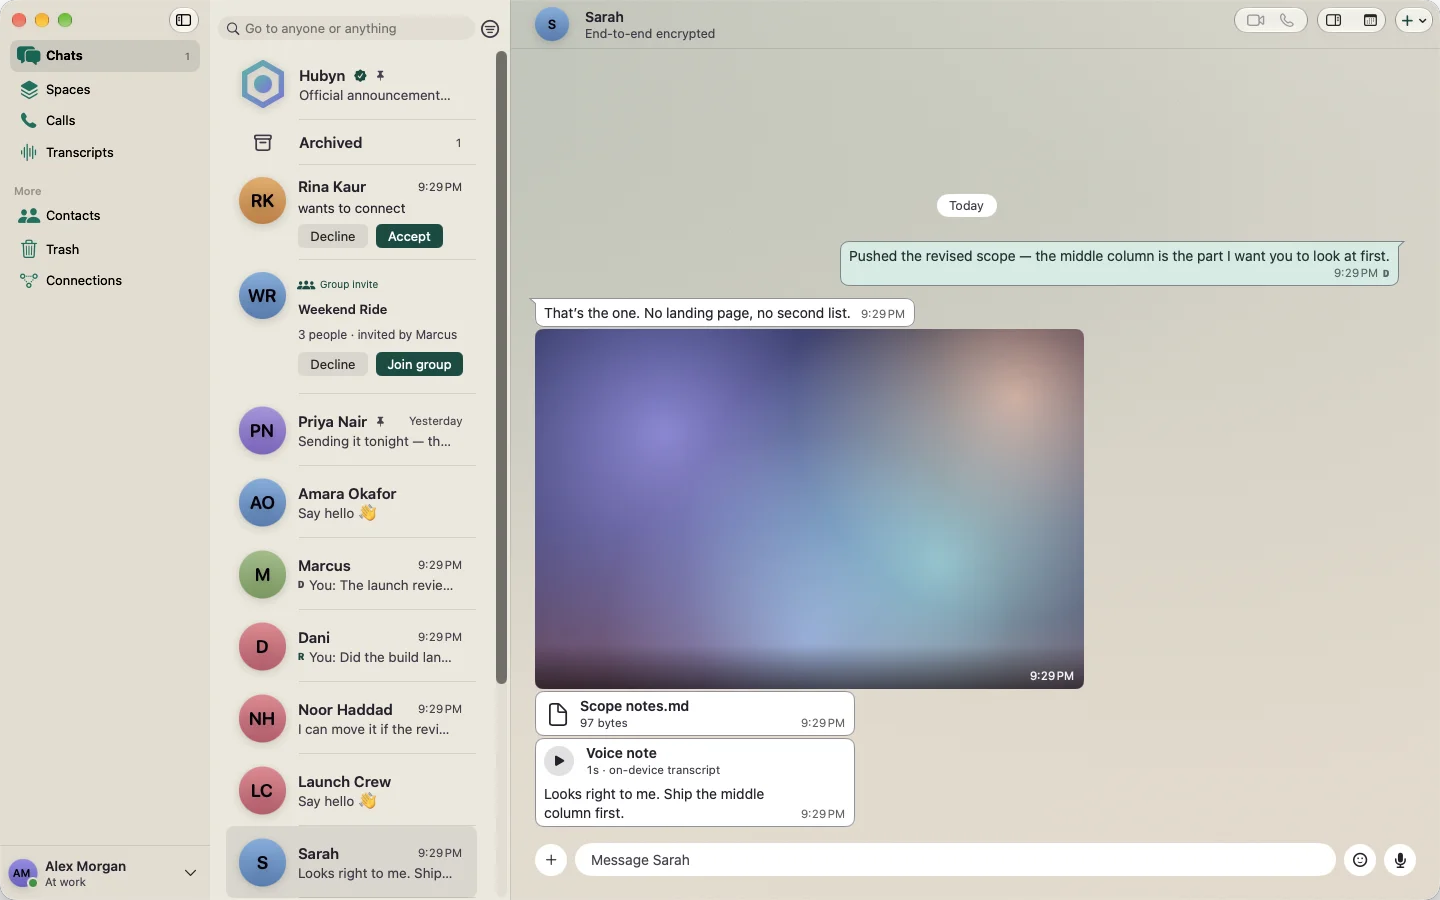Click the Rina Kaur avatar

click(x=262, y=201)
